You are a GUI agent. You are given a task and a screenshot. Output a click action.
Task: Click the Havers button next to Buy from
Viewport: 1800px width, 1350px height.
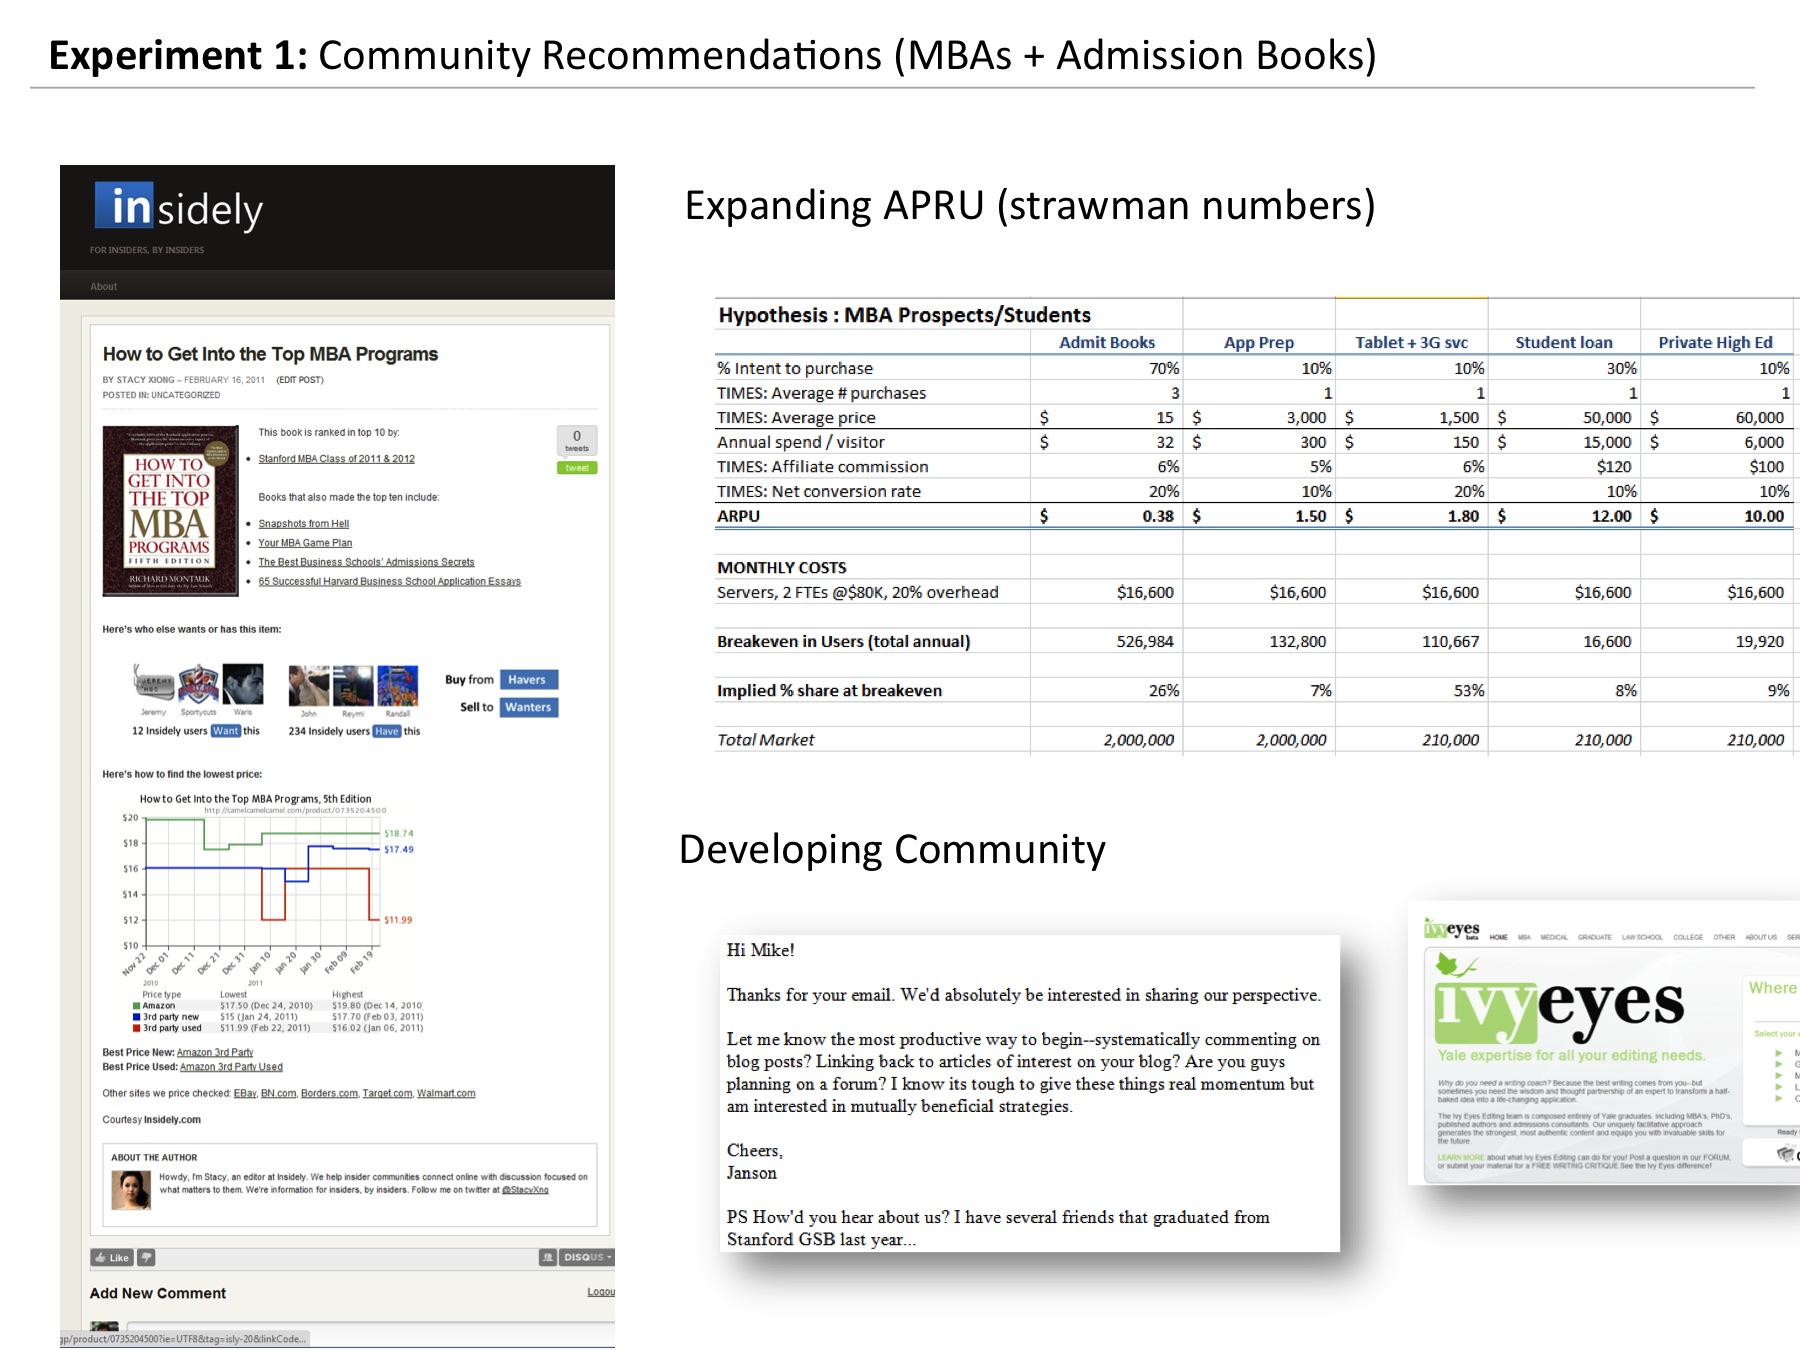click(529, 680)
